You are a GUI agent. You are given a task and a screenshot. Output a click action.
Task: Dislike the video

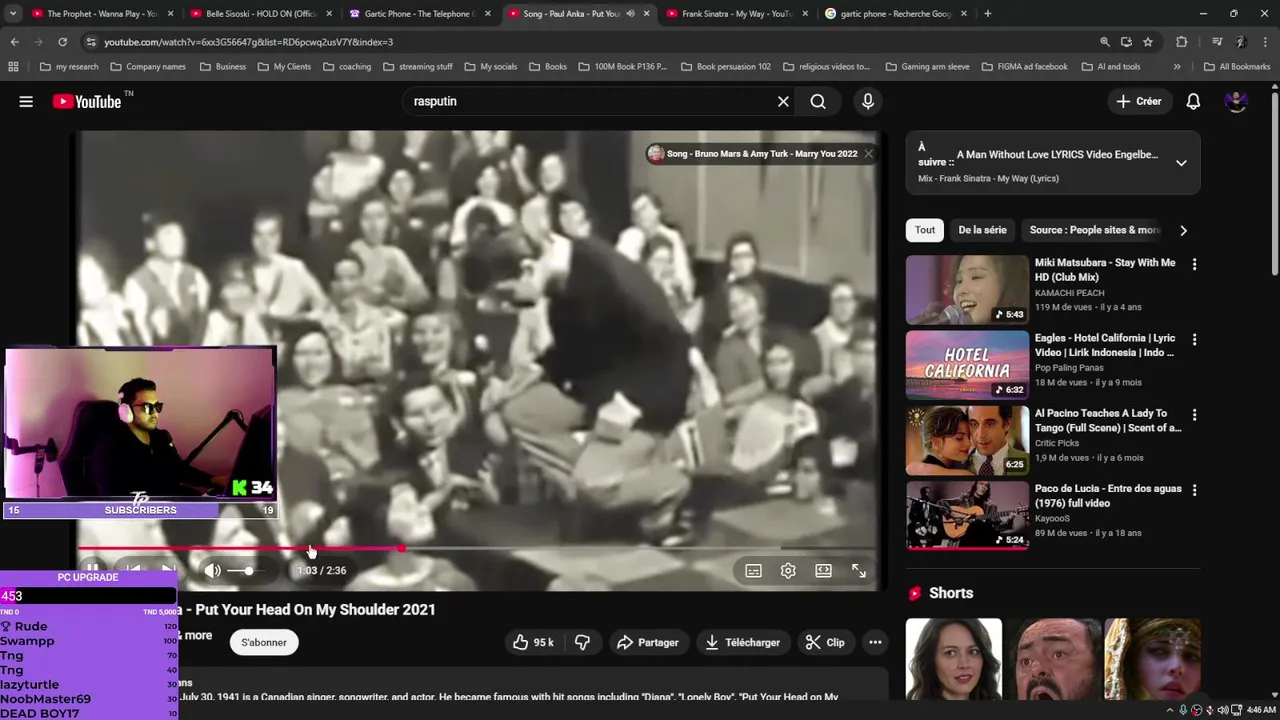(582, 642)
